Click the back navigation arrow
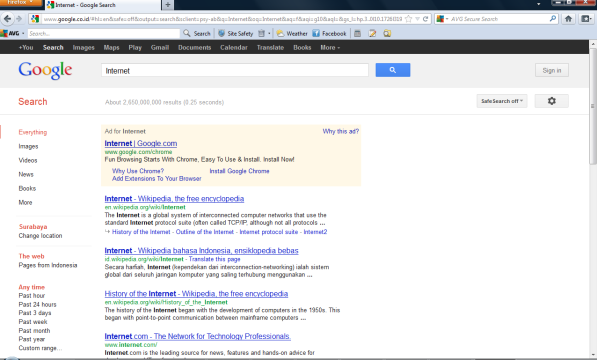 click(7, 19)
